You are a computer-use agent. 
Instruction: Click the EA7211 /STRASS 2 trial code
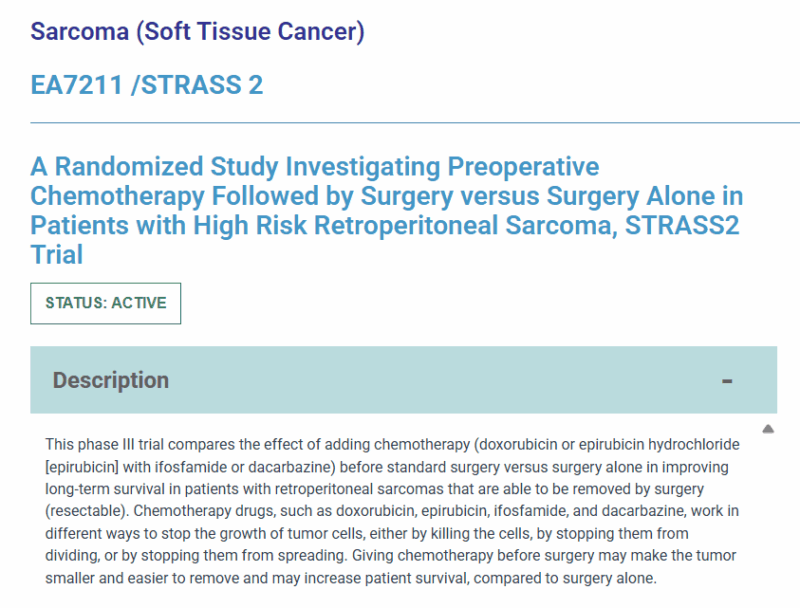tap(147, 85)
